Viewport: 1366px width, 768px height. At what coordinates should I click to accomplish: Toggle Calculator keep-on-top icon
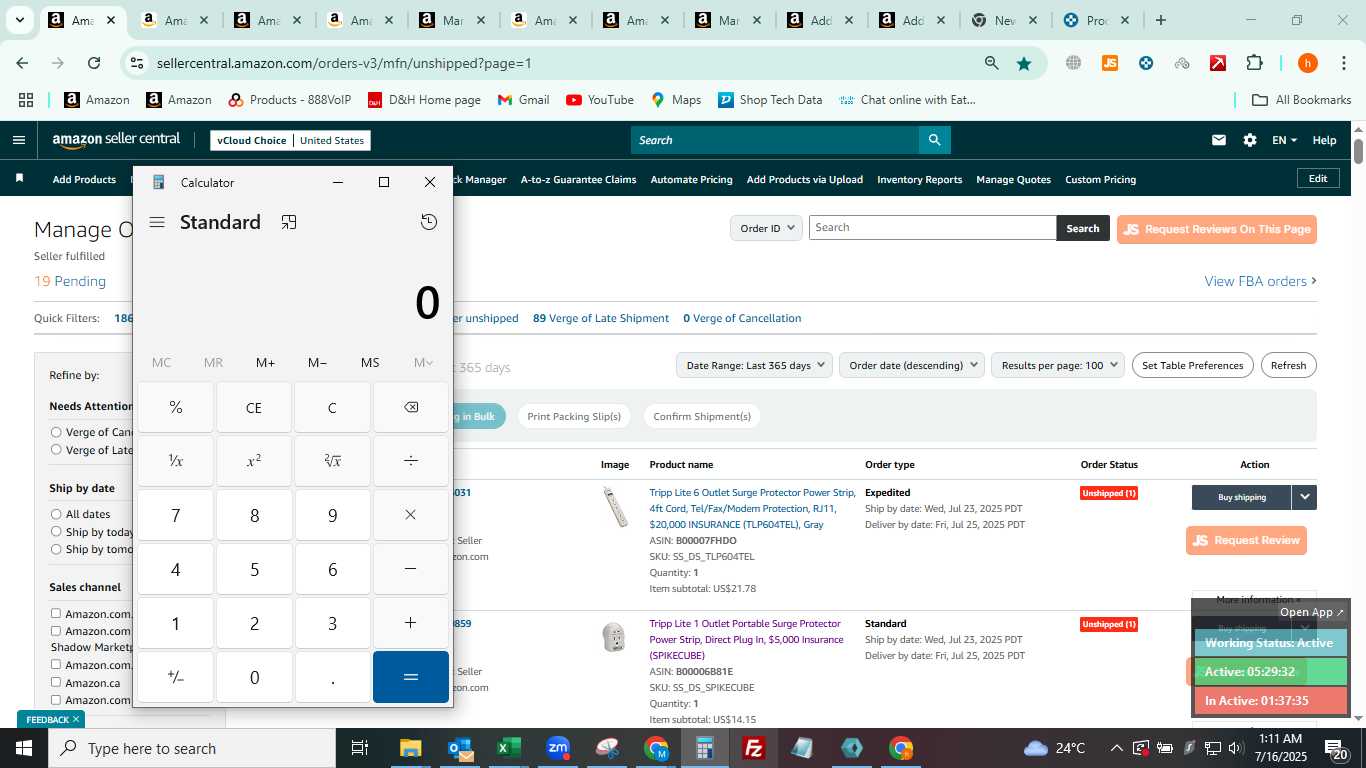289,222
